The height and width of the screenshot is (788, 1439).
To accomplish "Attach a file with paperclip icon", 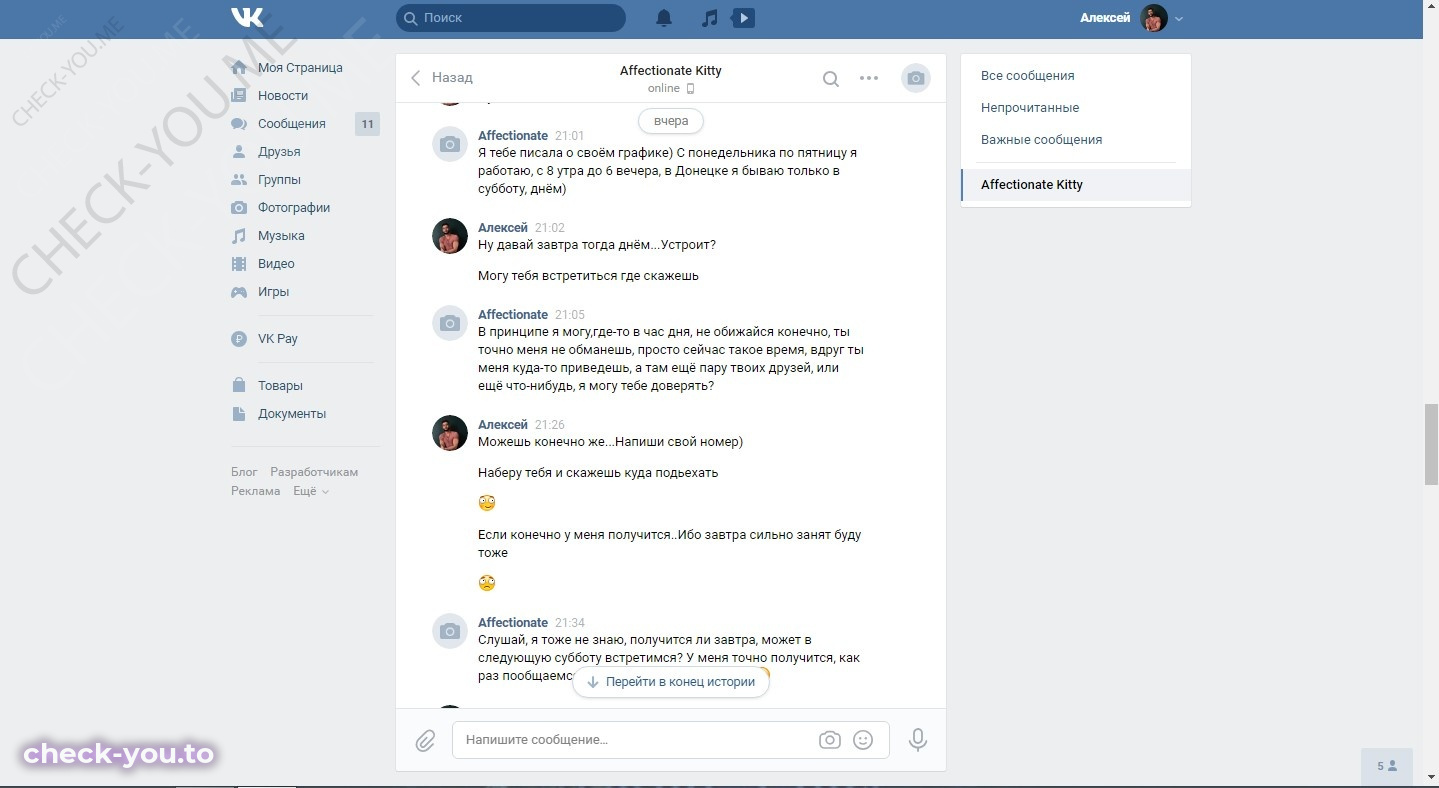I will click(x=425, y=741).
